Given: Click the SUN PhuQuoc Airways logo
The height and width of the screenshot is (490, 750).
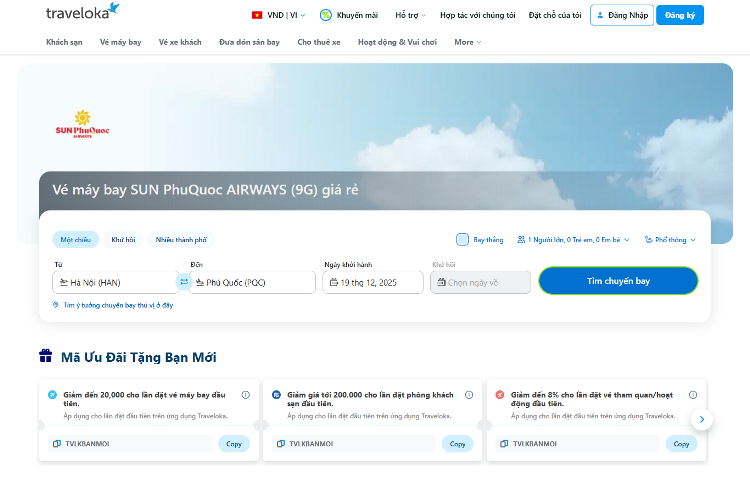Looking at the screenshot, I should pos(82,124).
